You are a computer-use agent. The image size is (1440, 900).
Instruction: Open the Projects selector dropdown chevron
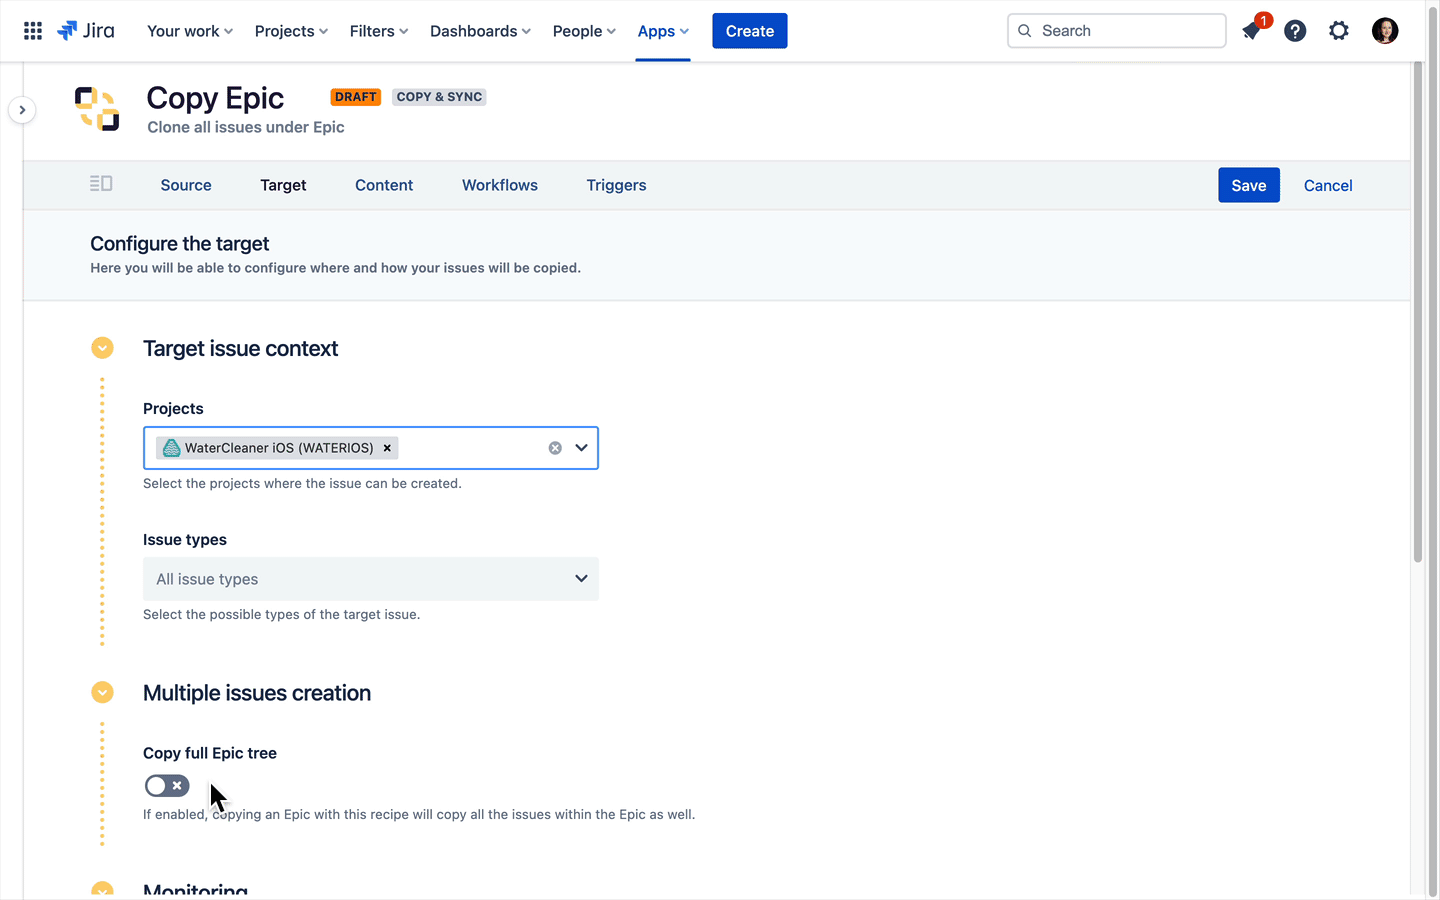(x=581, y=447)
